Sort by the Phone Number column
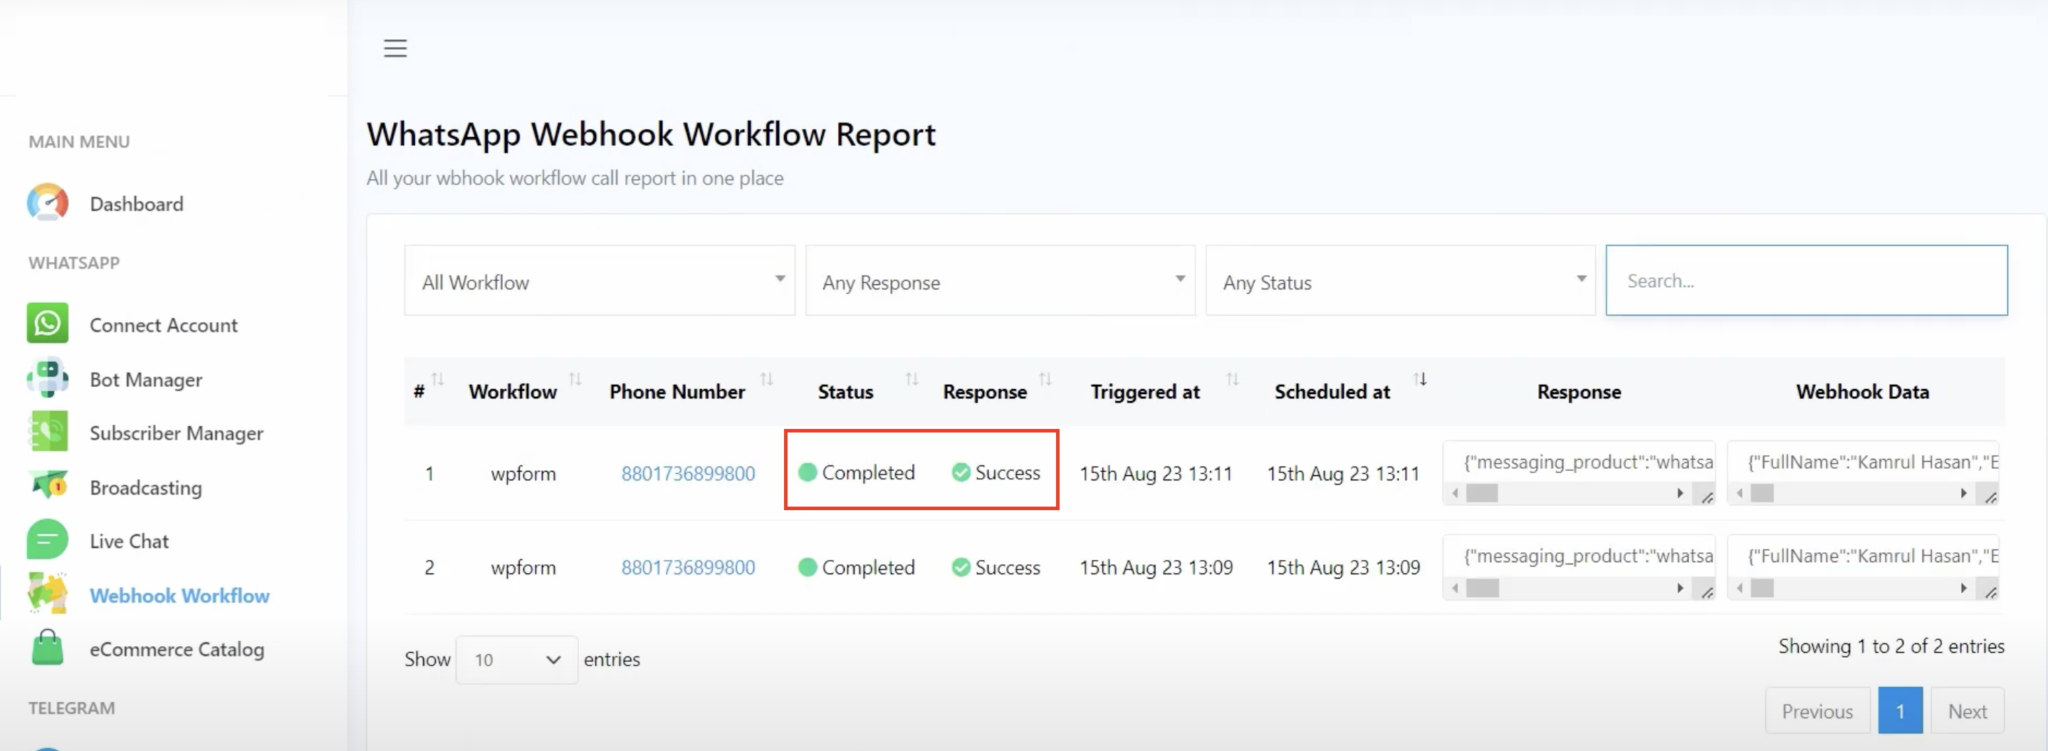 click(x=767, y=380)
